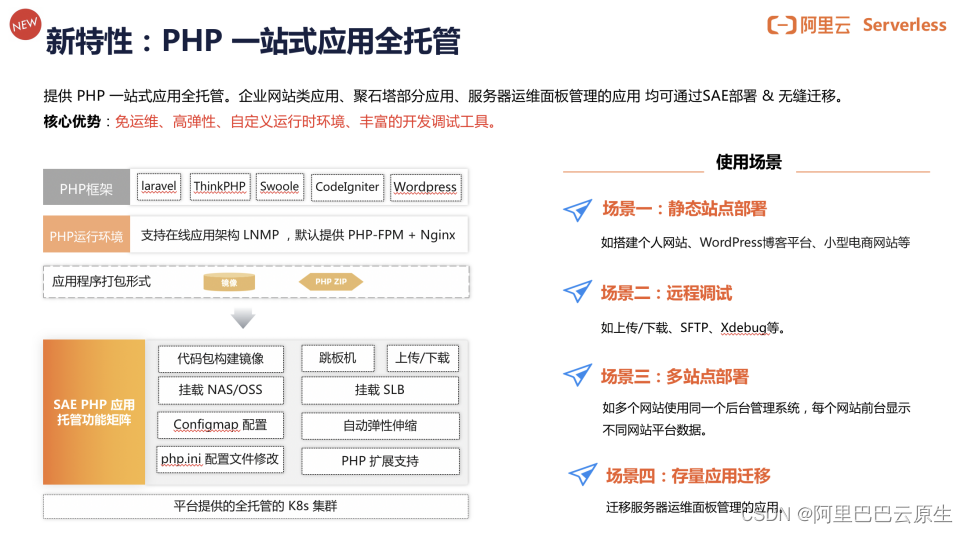
Task: Click the paper plane icon beside 场景一
Action: [578, 210]
